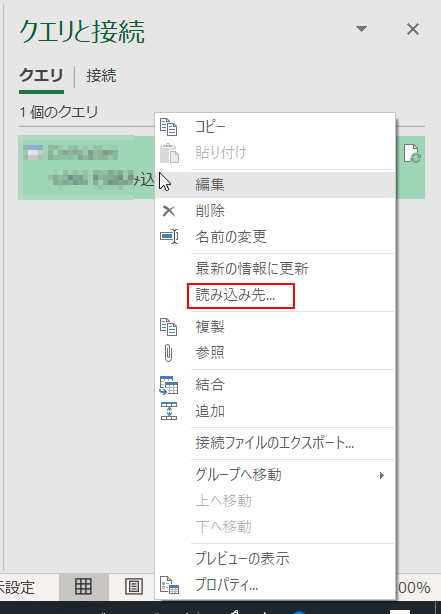
Task: Click the rename icon beside 名前の変更
Action: pos(169,237)
